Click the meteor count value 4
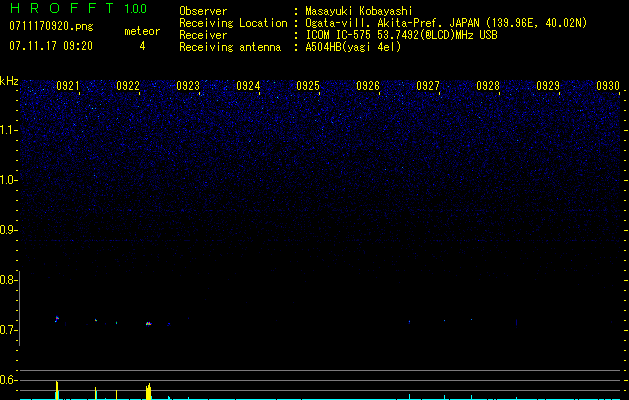629x400 pixels. (x=142, y=46)
